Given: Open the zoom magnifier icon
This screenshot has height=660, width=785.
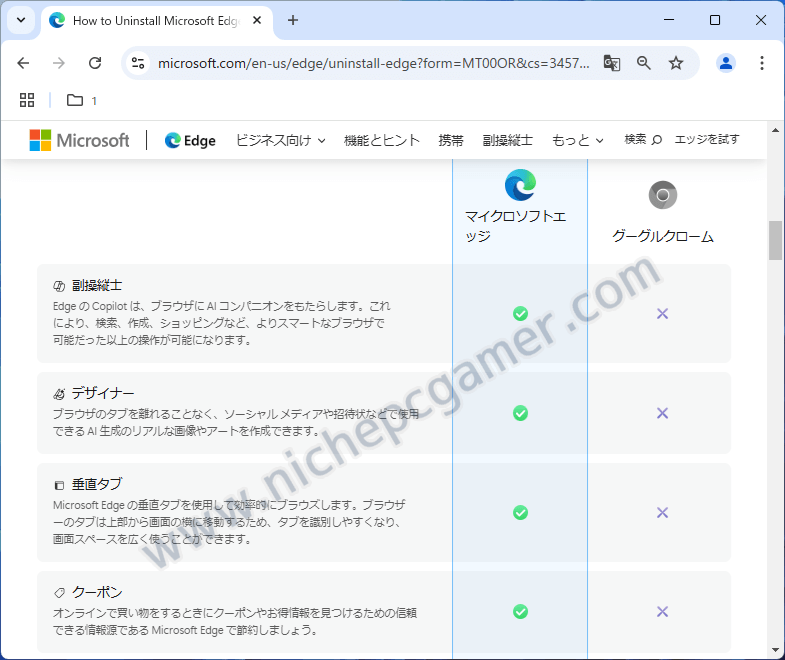Looking at the screenshot, I should pos(644,63).
